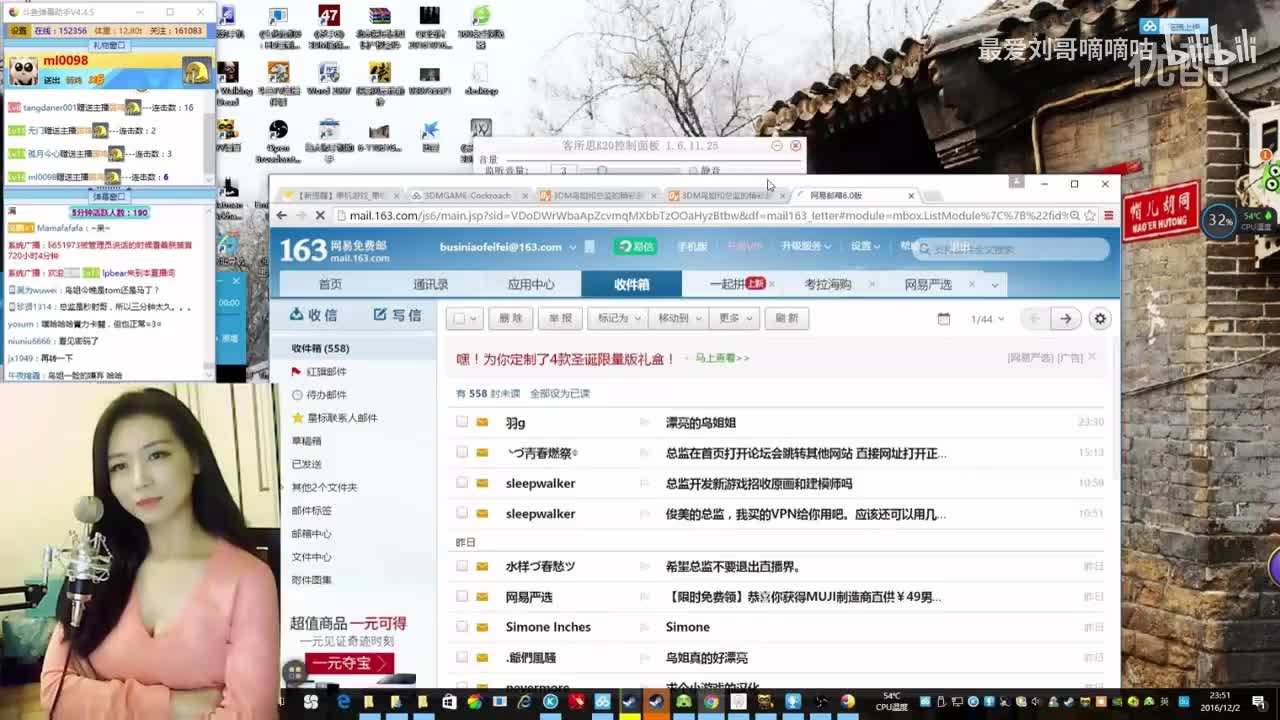Open the 设置 settings dropdown
The height and width of the screenshot is (720, 1280).
[x=866, y=246]
